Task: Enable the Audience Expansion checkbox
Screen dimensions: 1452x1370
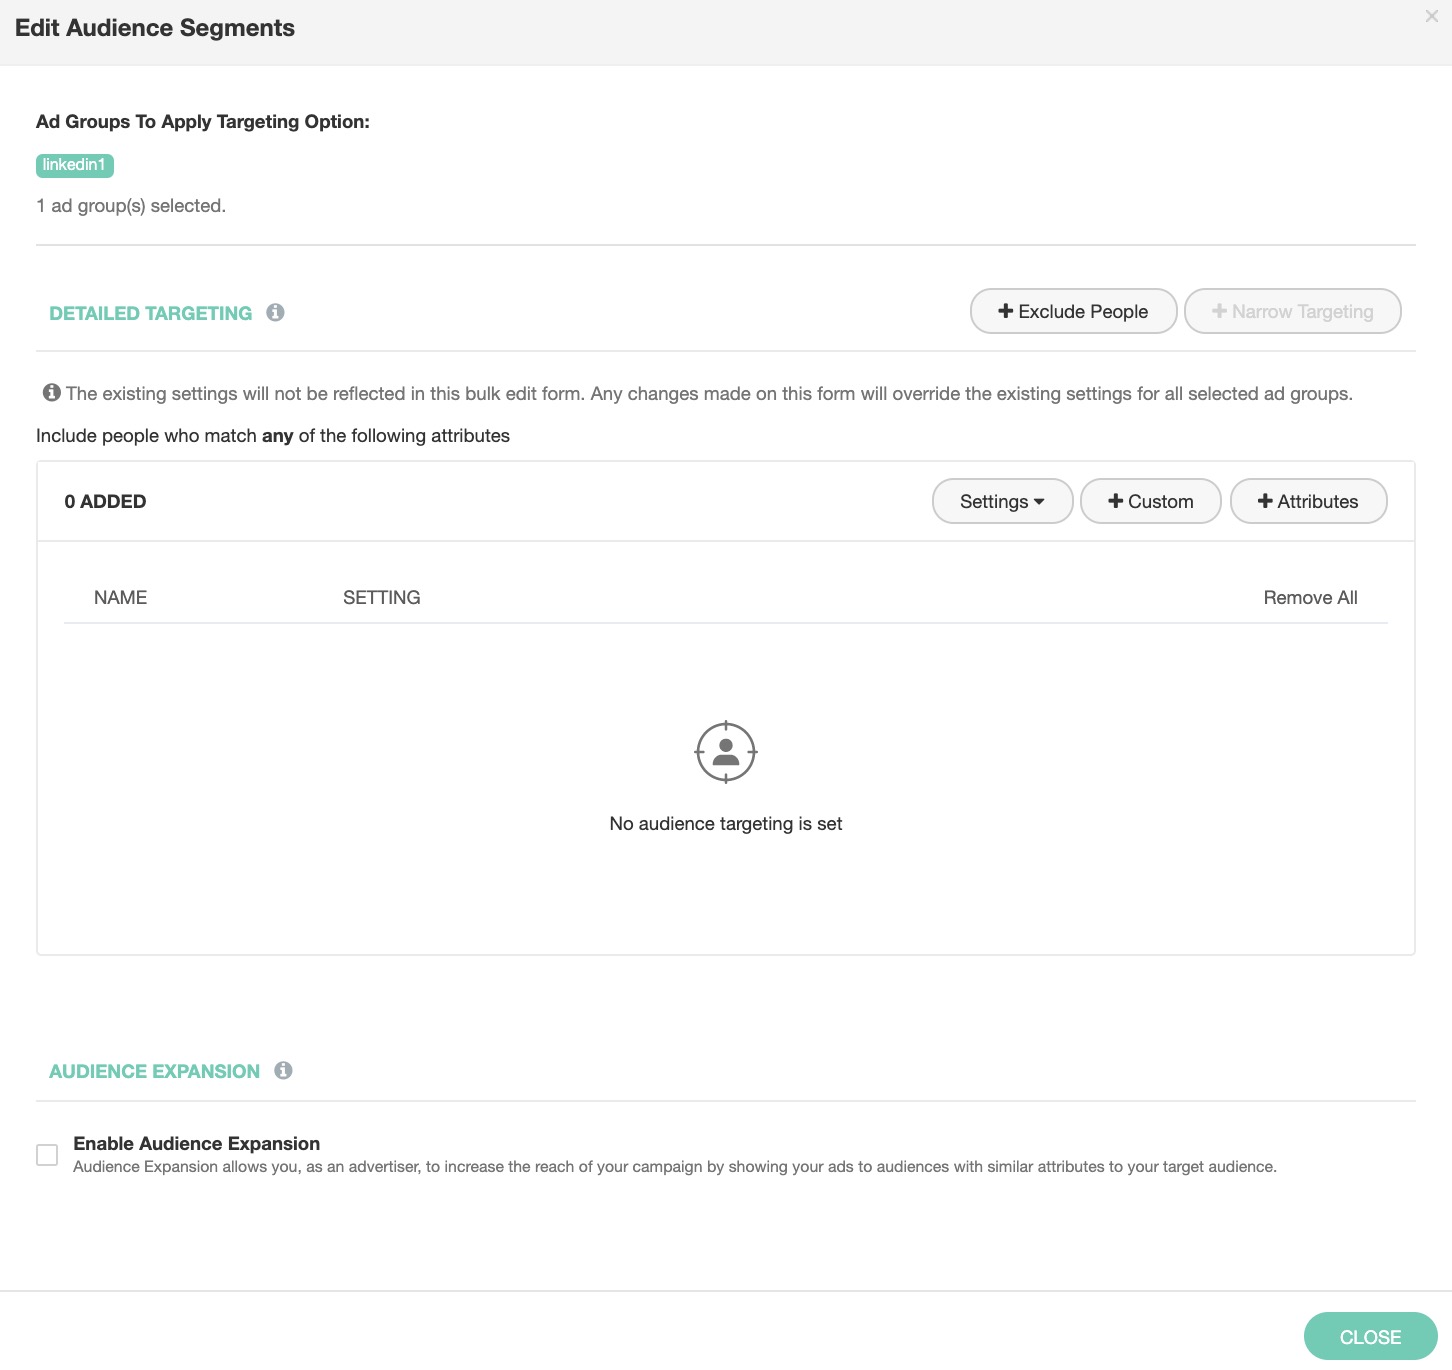Action: click(x=47, y=1155)
